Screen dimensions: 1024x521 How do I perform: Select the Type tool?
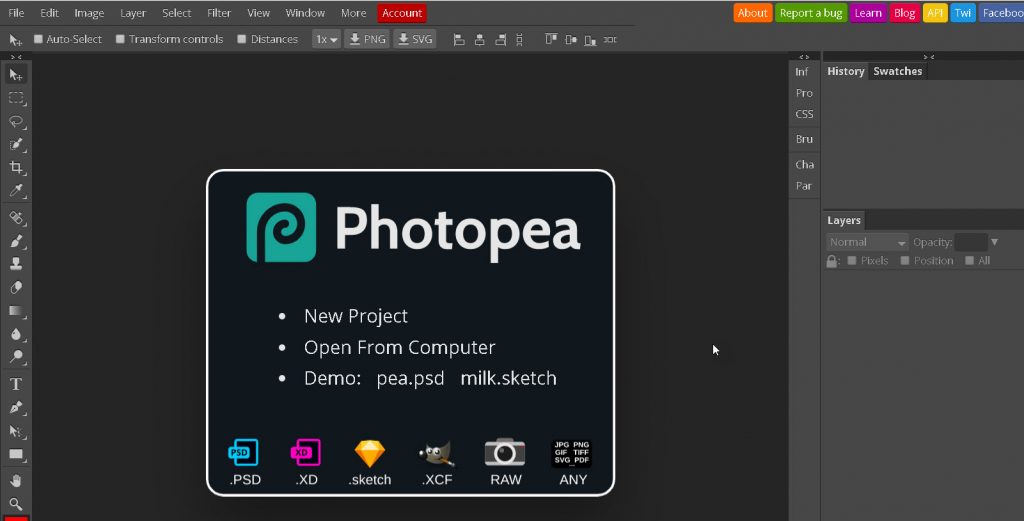16,384
